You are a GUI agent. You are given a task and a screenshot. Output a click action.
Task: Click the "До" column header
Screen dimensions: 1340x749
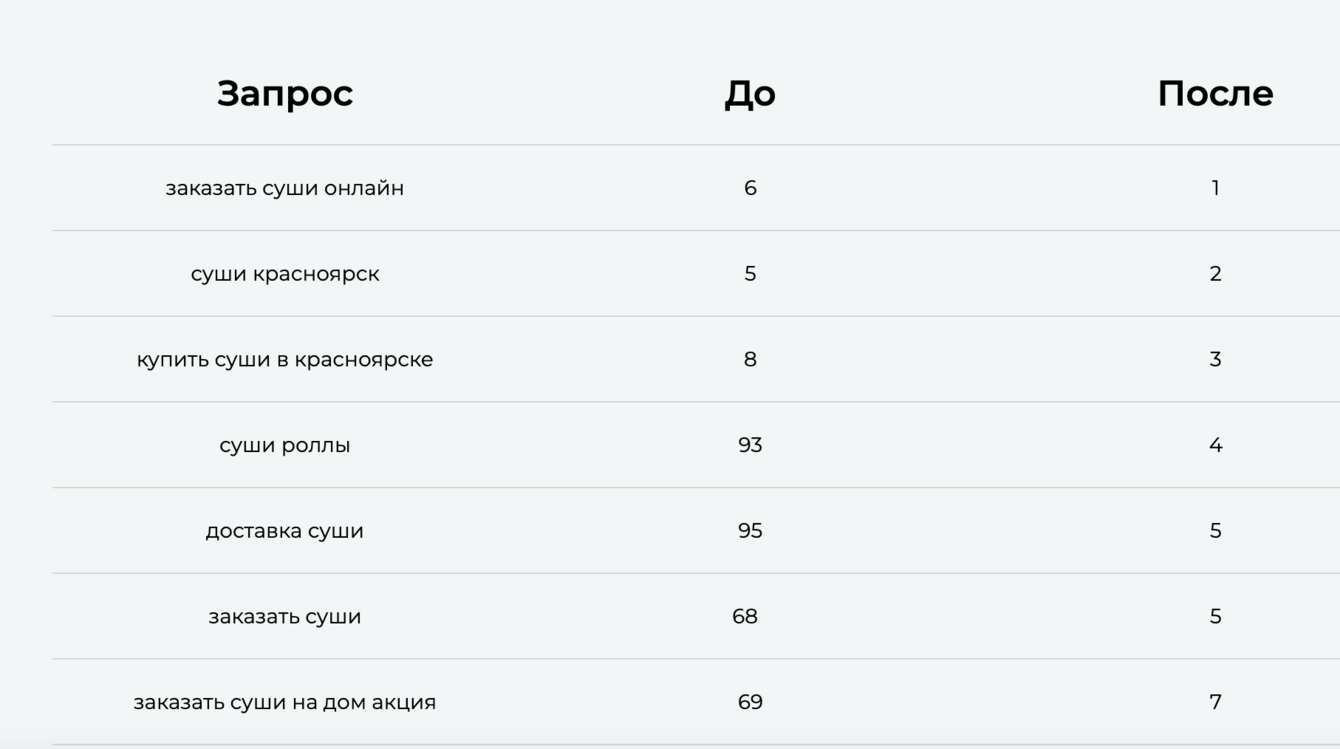click(x=750, y=93)
